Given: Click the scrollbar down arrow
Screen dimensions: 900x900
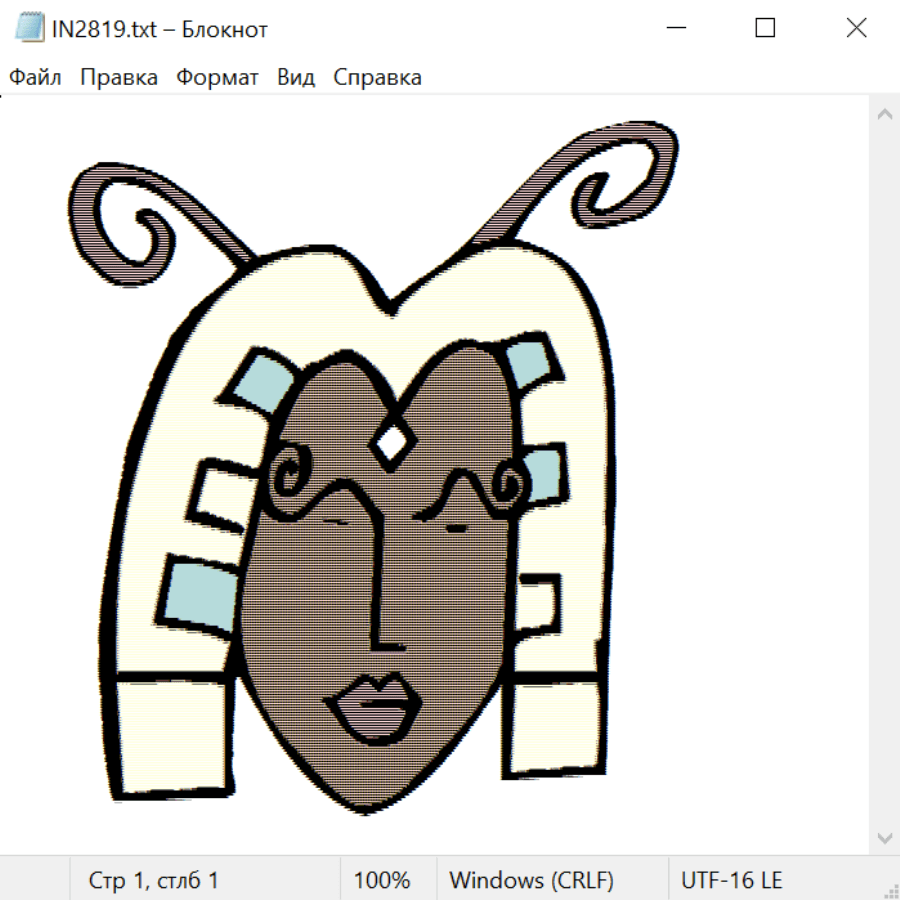Looking at the screenshot, I should tap(884, 837).
